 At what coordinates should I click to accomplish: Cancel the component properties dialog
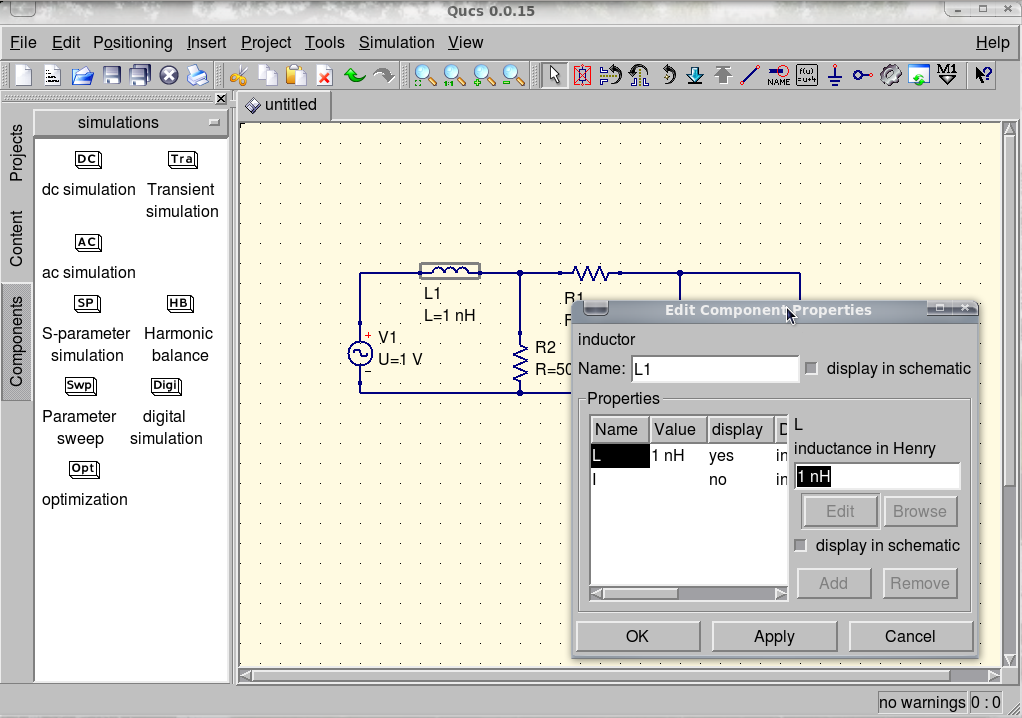tap(910, 636)
